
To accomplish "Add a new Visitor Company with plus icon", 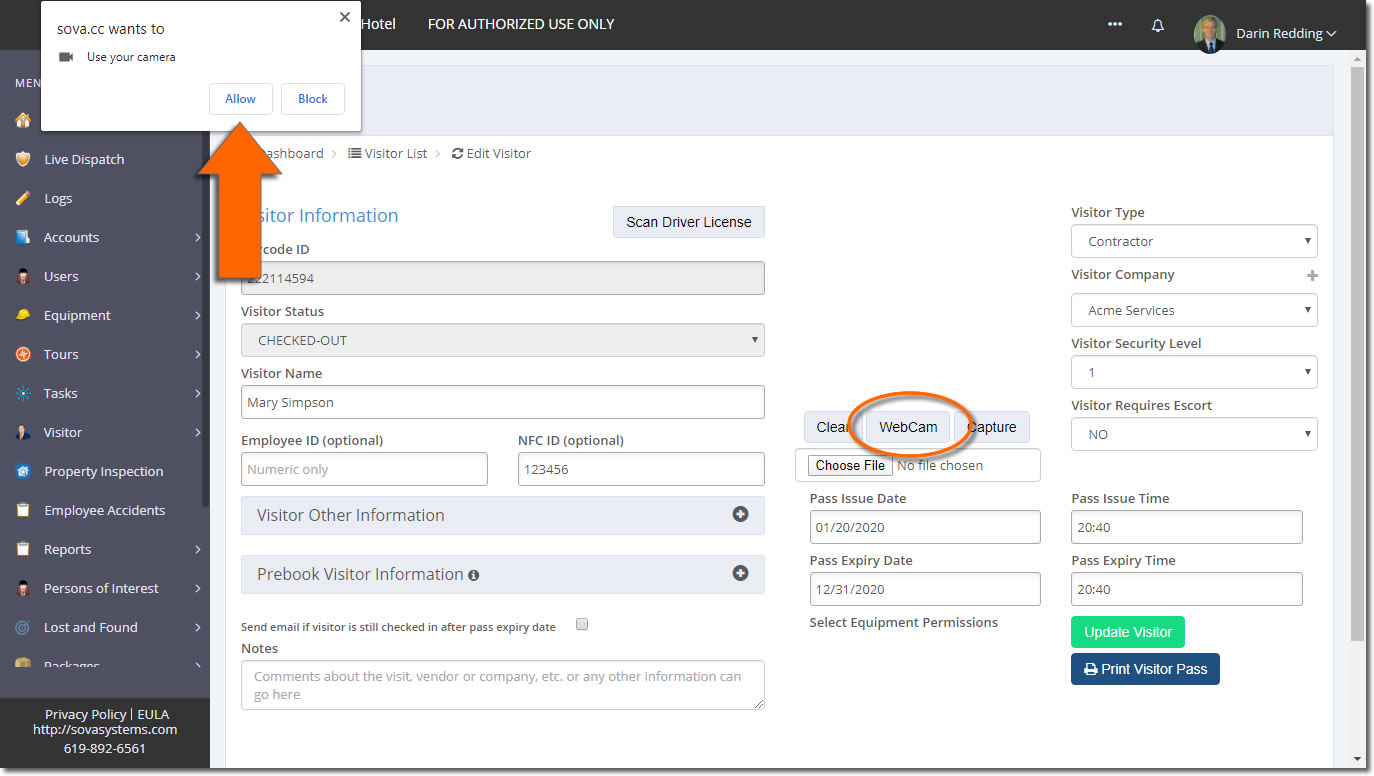I will 1312,275.
